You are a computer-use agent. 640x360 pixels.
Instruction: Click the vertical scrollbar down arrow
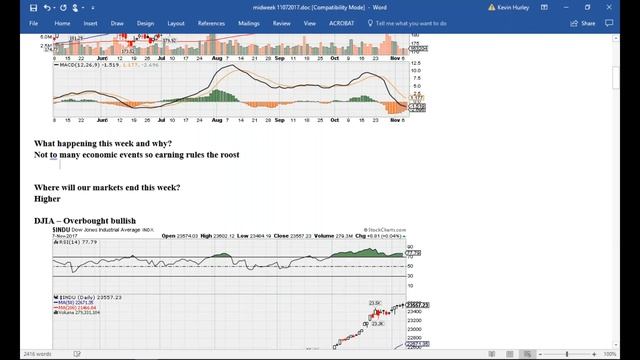tap(616, 345)
